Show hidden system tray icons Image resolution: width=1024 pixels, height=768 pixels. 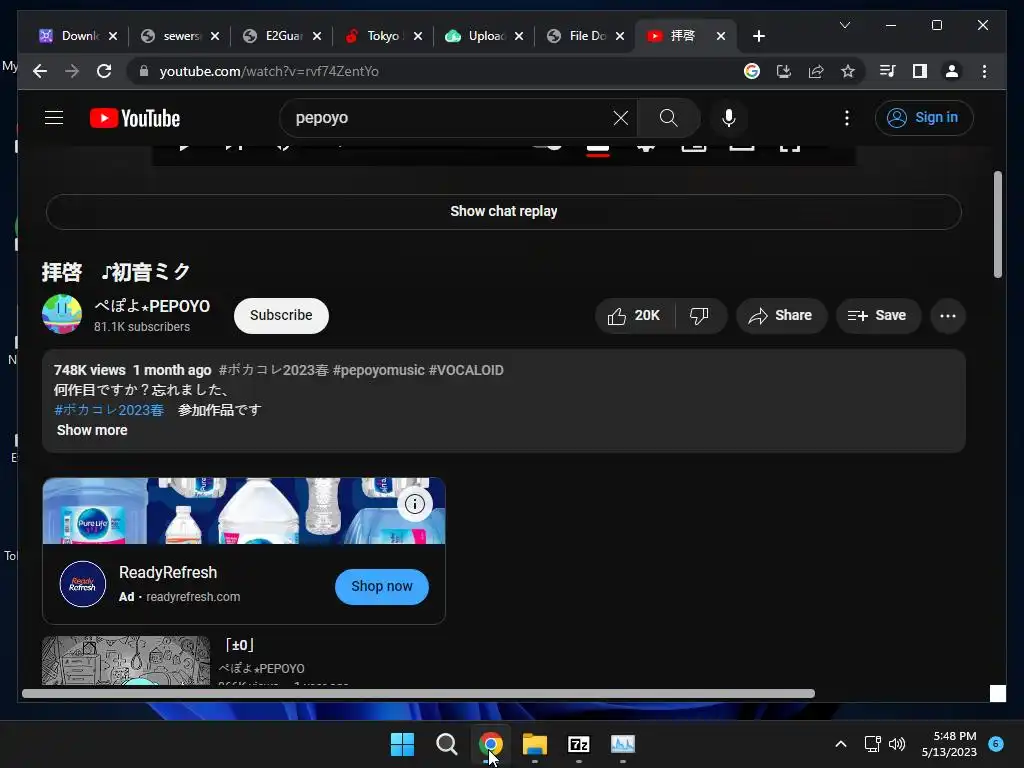841,744
